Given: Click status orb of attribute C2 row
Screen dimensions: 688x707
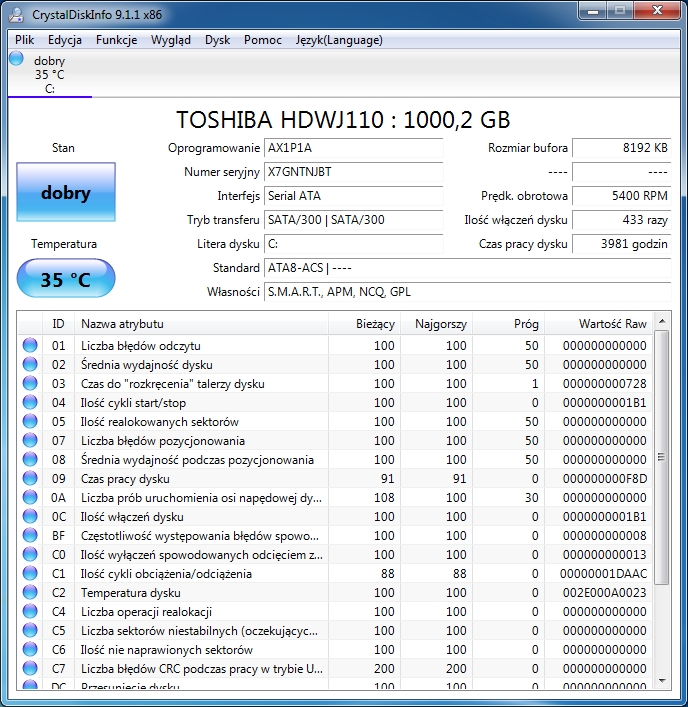Looking at the screenshot, I should 30,592.
